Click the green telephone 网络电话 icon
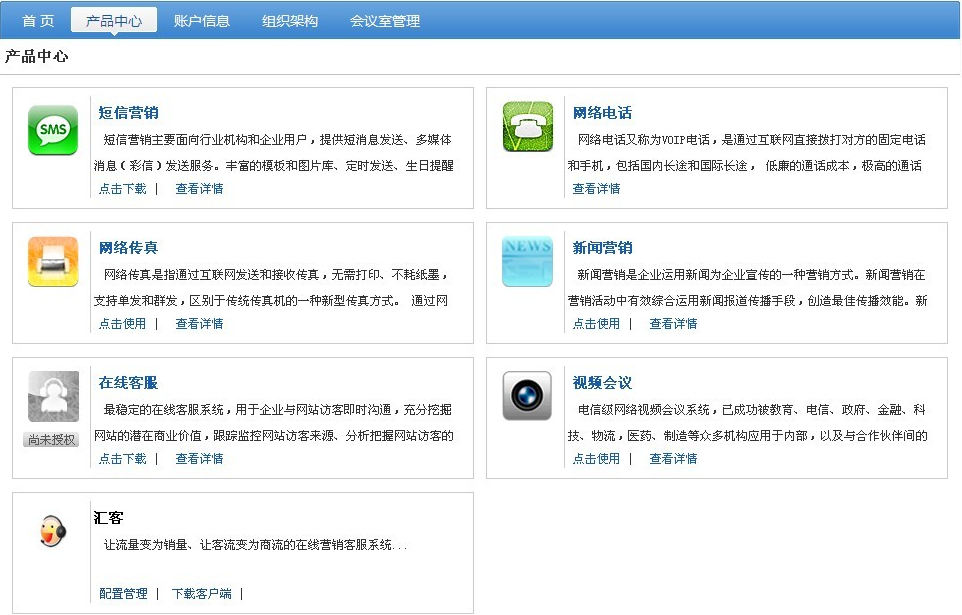962x615 pixels. [x=527, y=127]
